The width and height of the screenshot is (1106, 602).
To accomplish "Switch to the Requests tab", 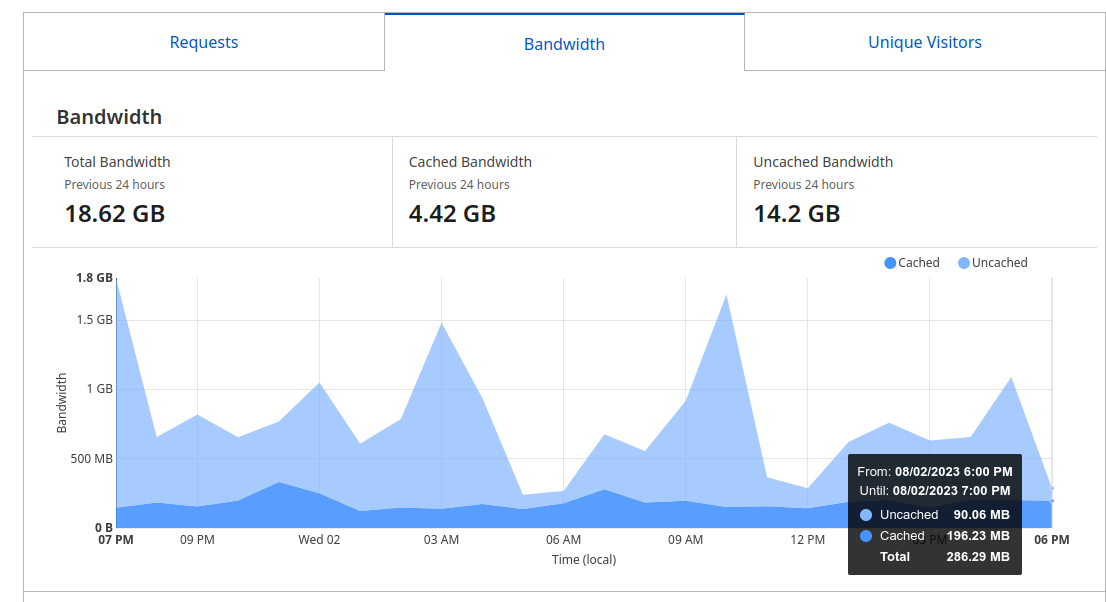I will (x=204, y=42).
